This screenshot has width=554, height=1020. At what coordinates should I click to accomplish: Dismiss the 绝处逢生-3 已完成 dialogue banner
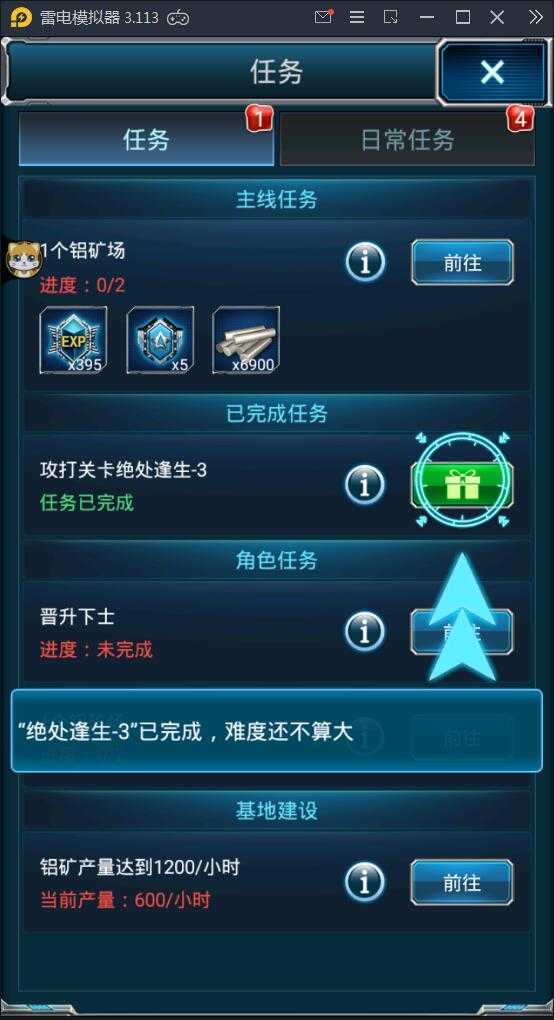(276, 731)
